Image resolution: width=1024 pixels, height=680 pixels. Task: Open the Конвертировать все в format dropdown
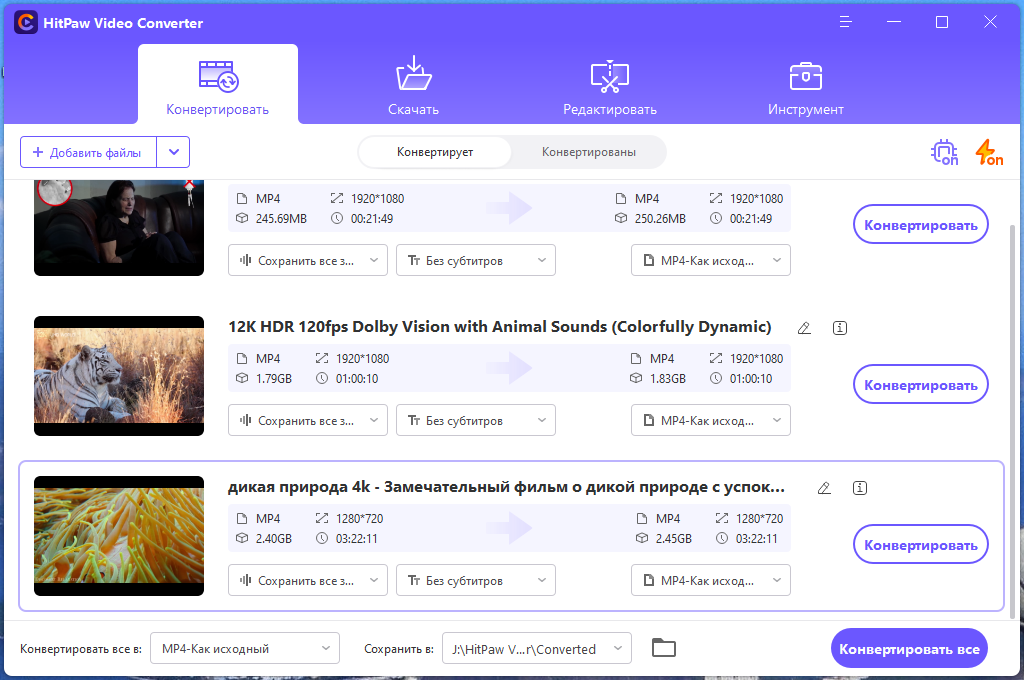click(245, 649)
